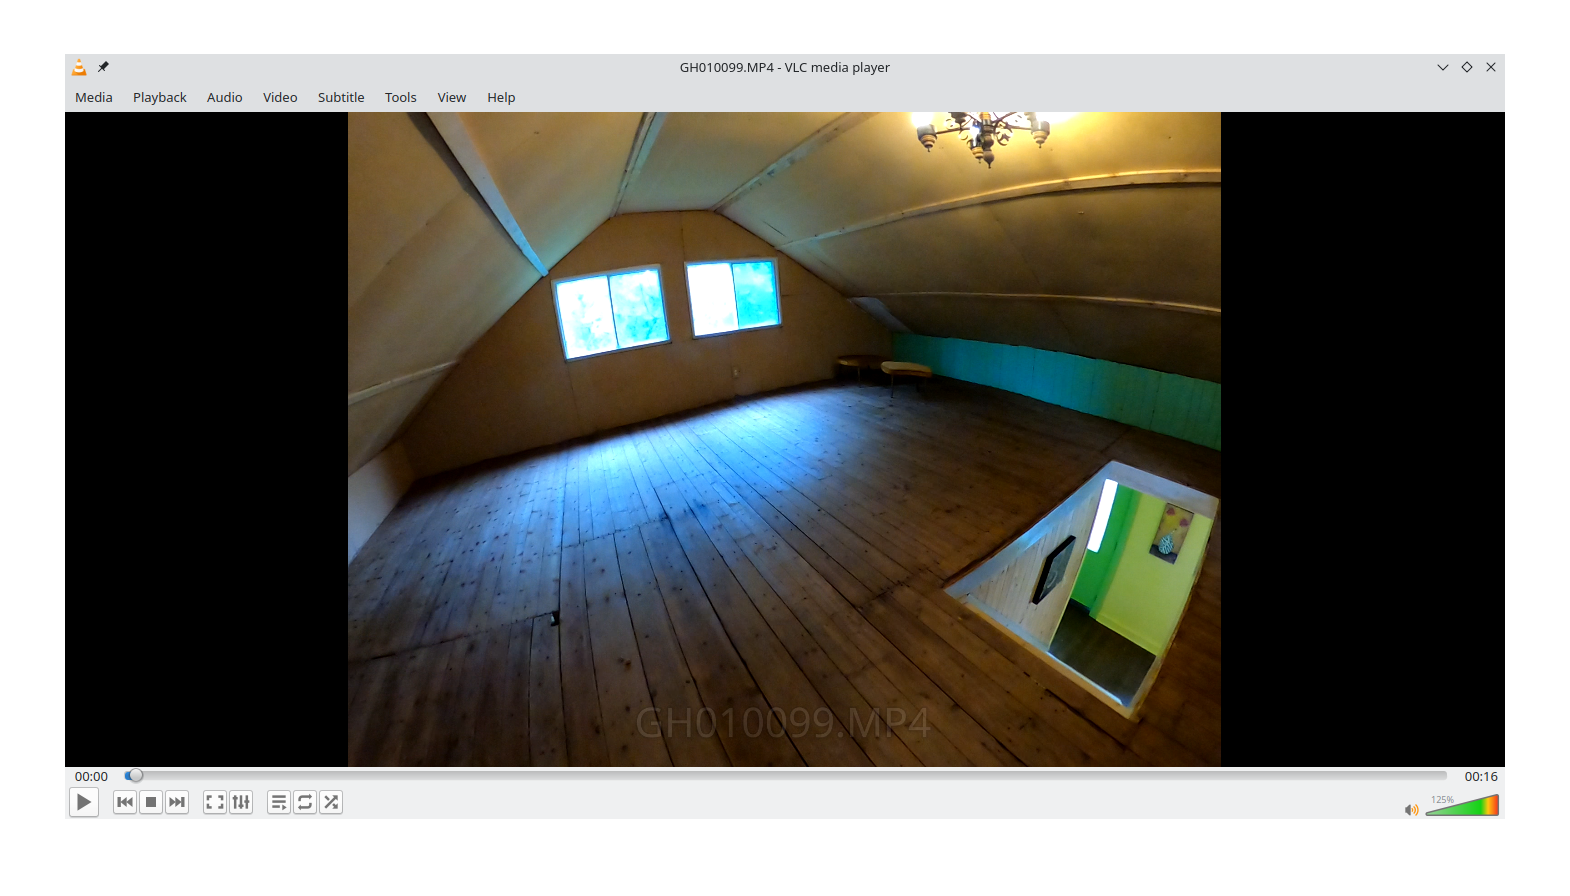
Task: Open the Help menu
Action: click(501, 97)
